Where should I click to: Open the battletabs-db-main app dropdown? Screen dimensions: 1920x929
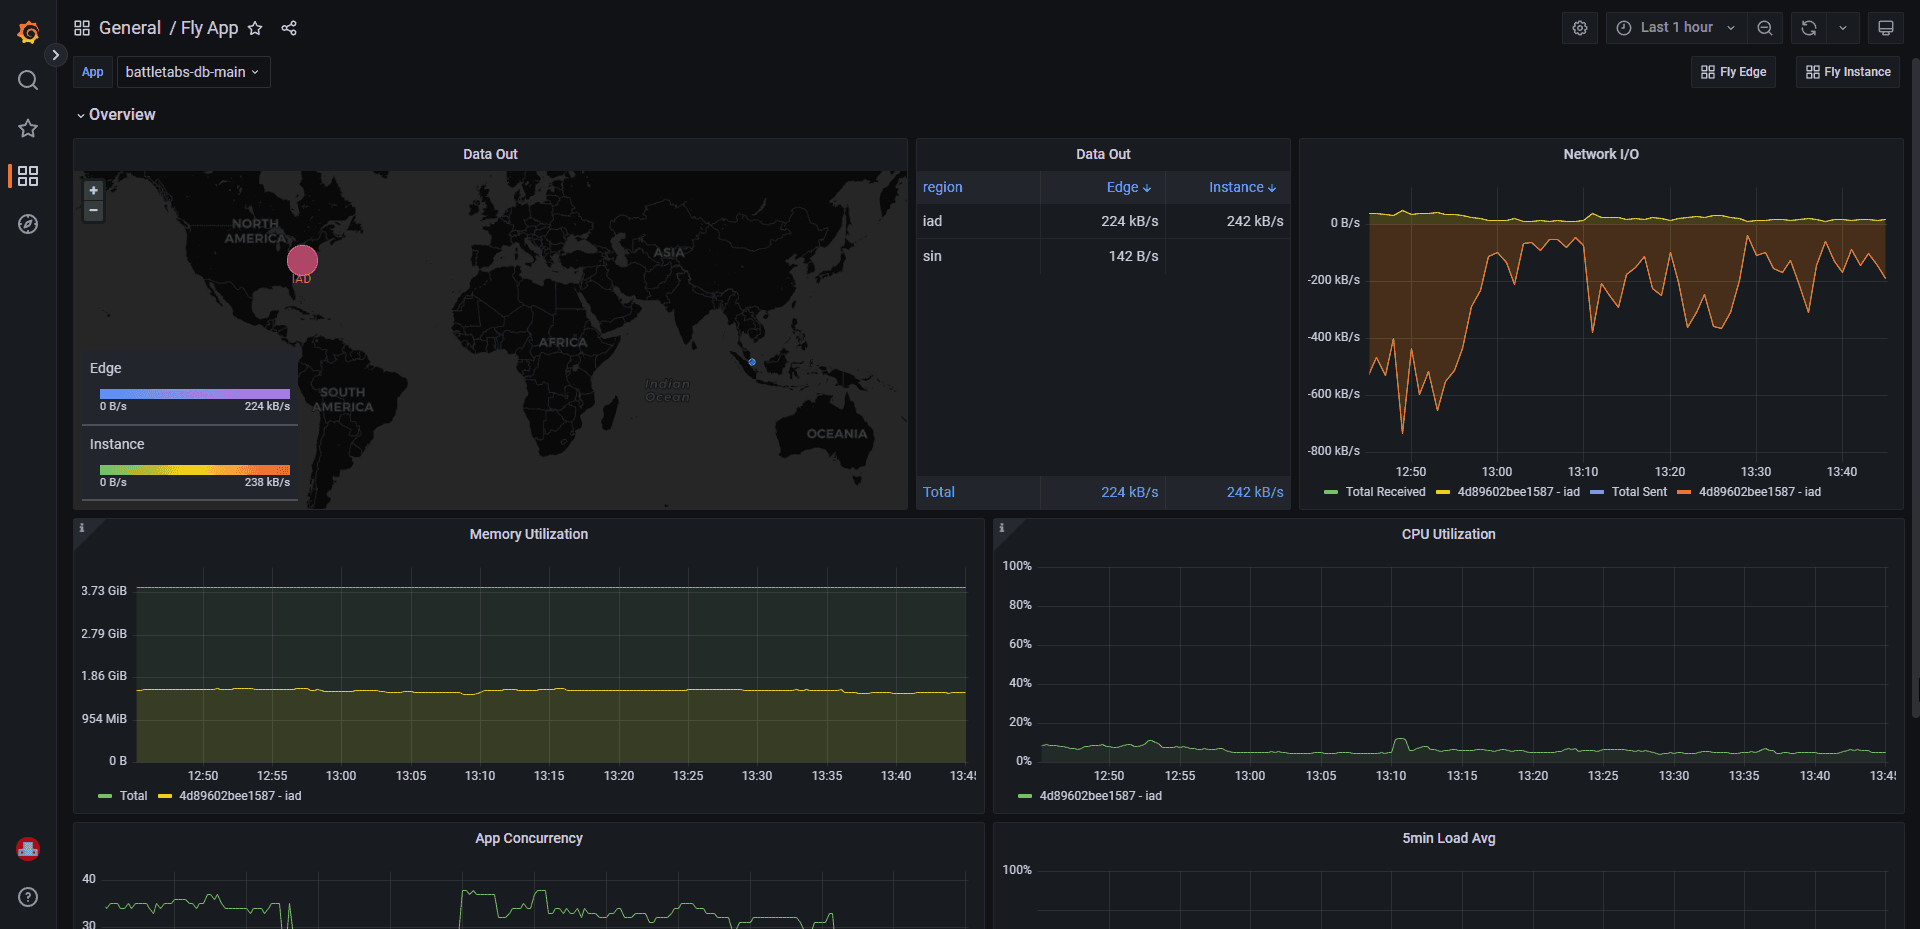pyautogui.click(x=193, y=72)
